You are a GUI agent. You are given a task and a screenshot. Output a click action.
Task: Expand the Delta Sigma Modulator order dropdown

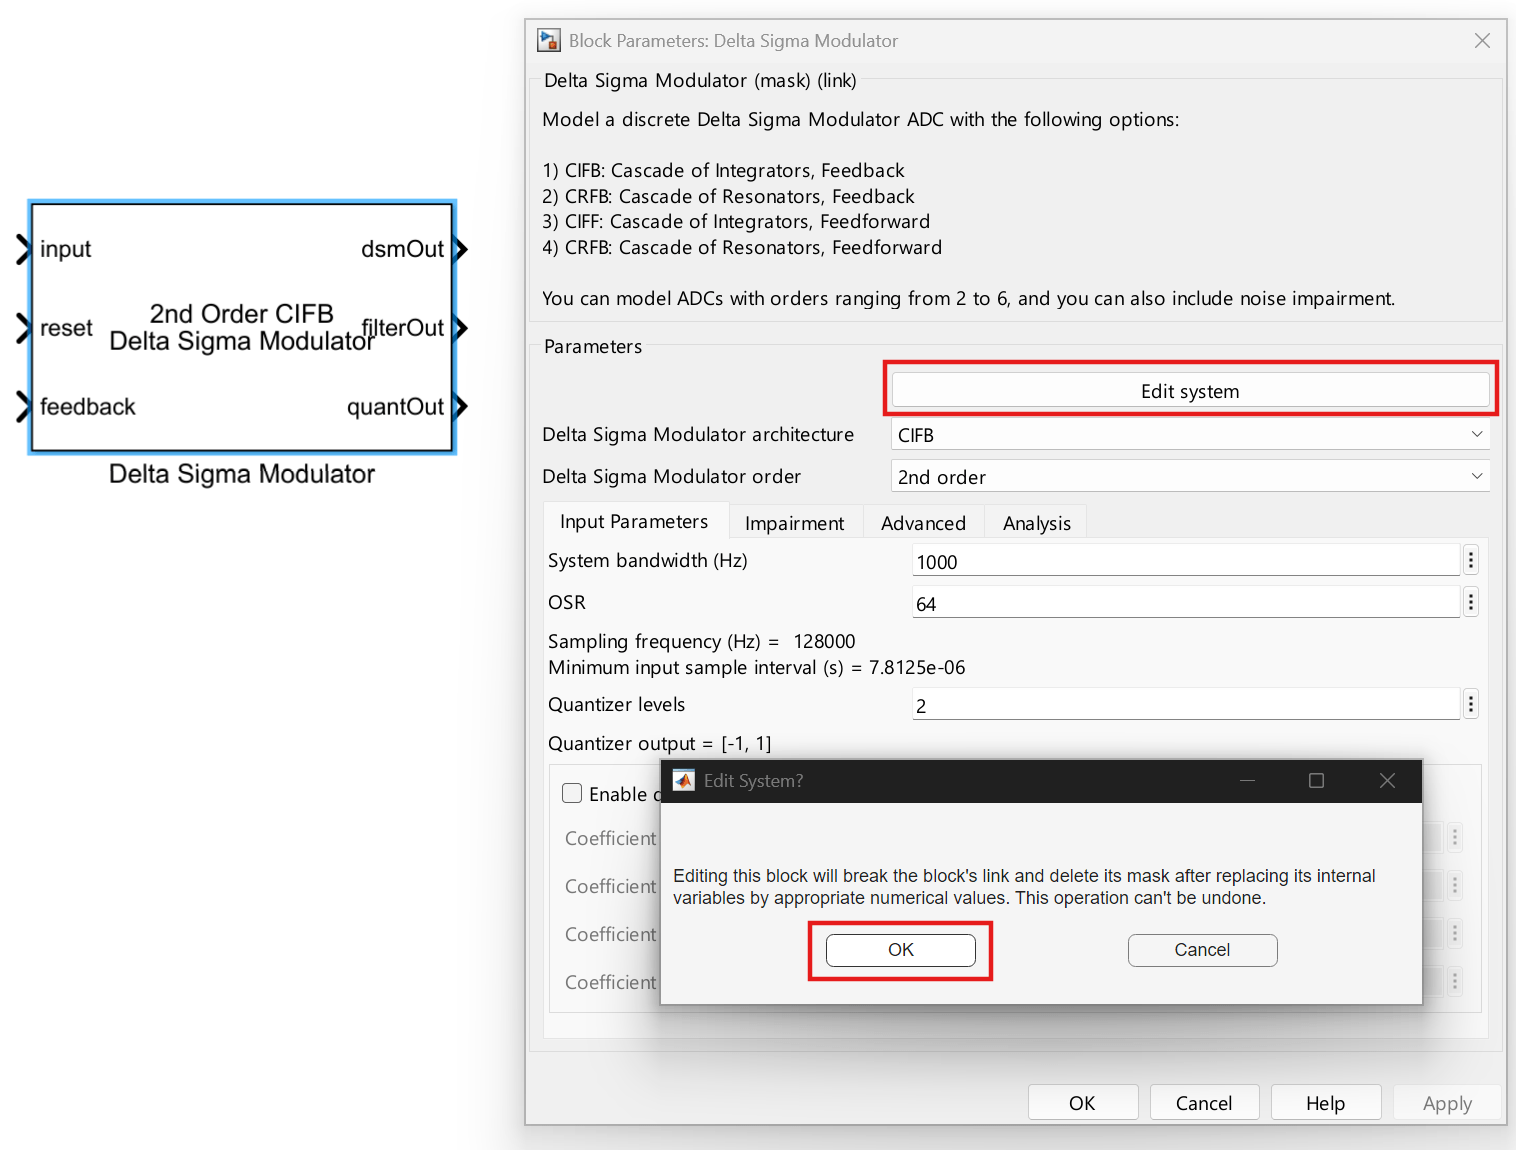(x=1189, y=477)
